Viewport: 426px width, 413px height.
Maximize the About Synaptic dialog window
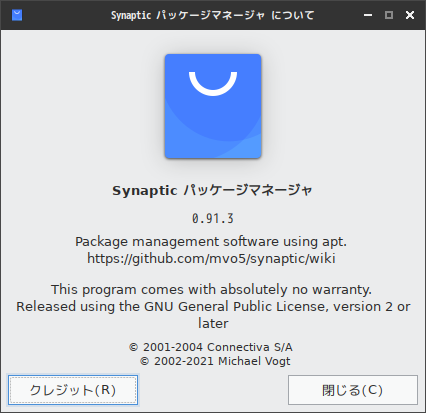click(389, 15)
